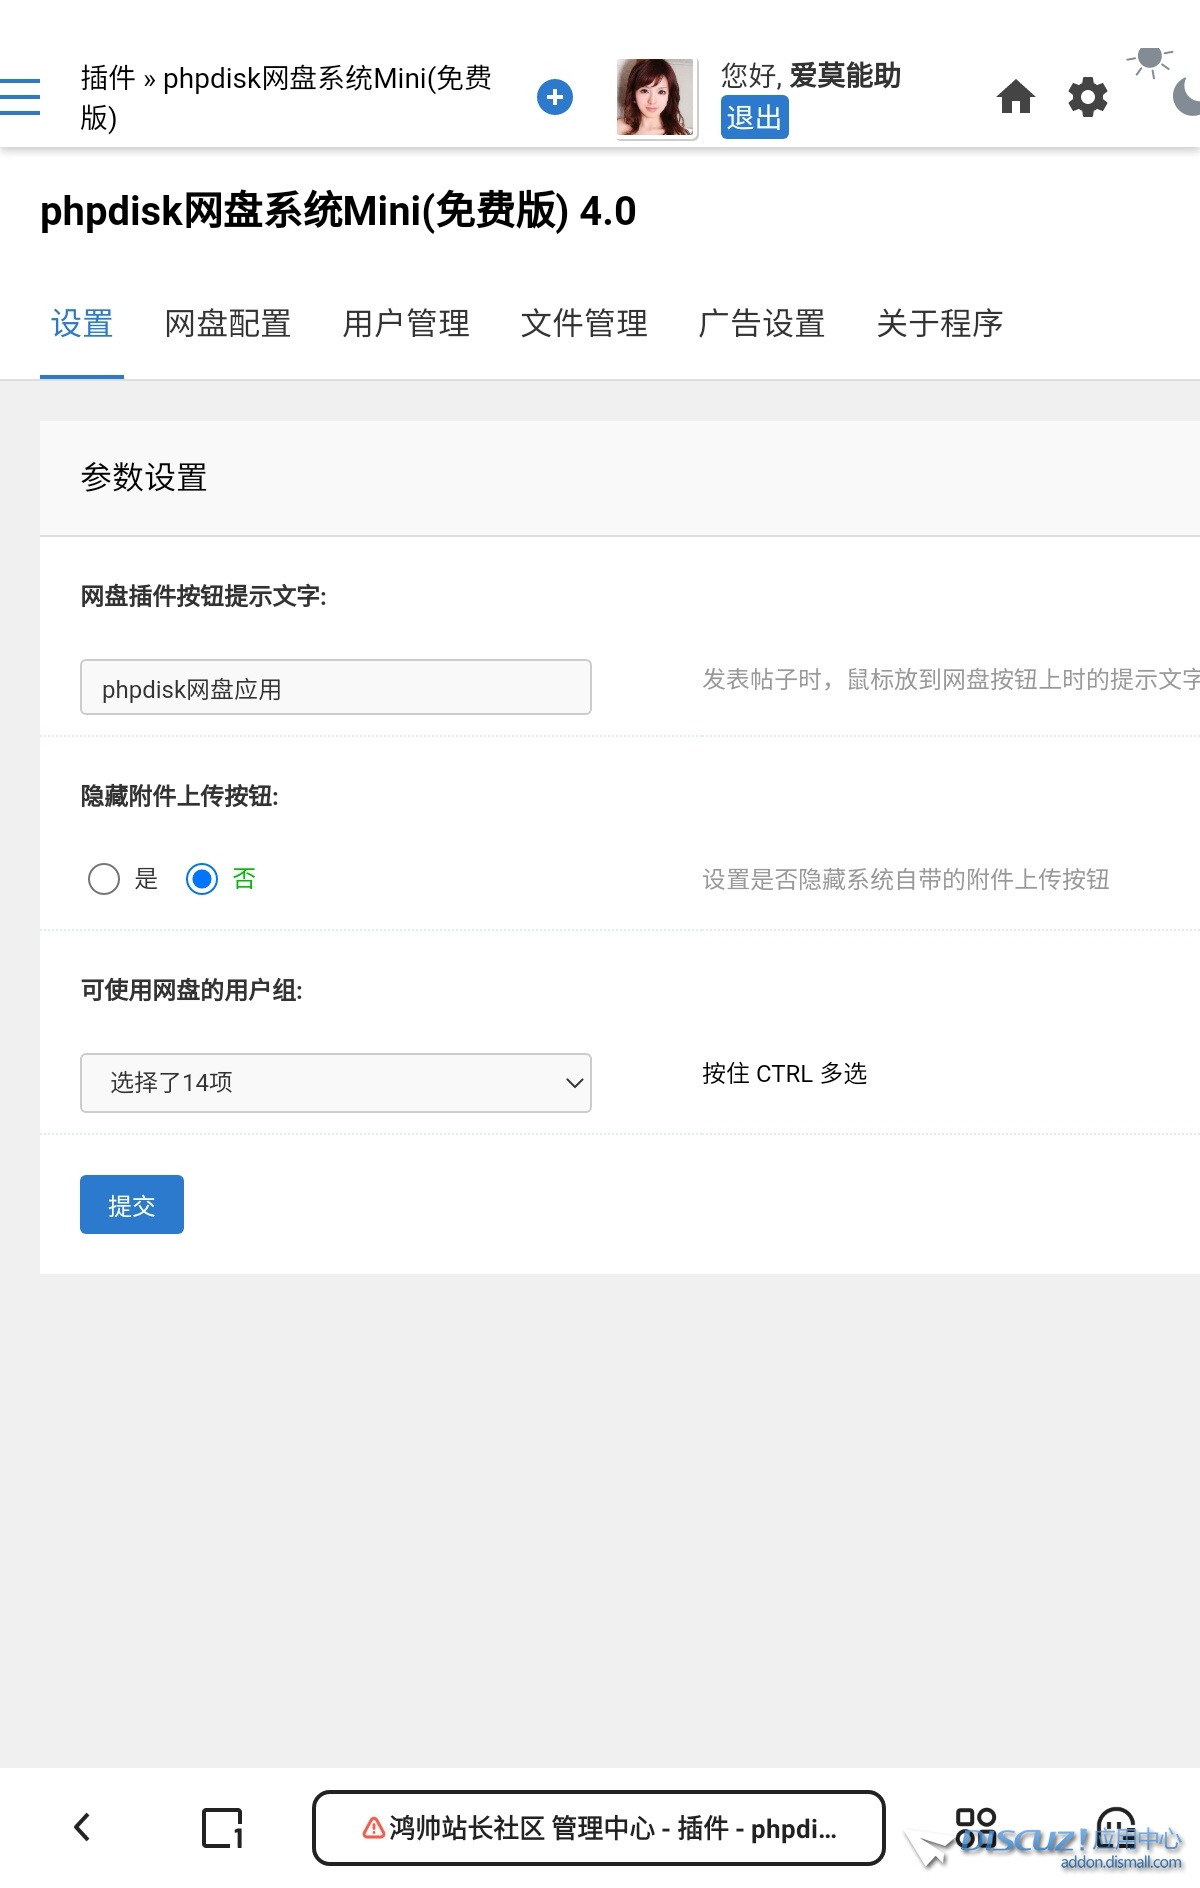Switch to the 网盘配置 tab

228,324
